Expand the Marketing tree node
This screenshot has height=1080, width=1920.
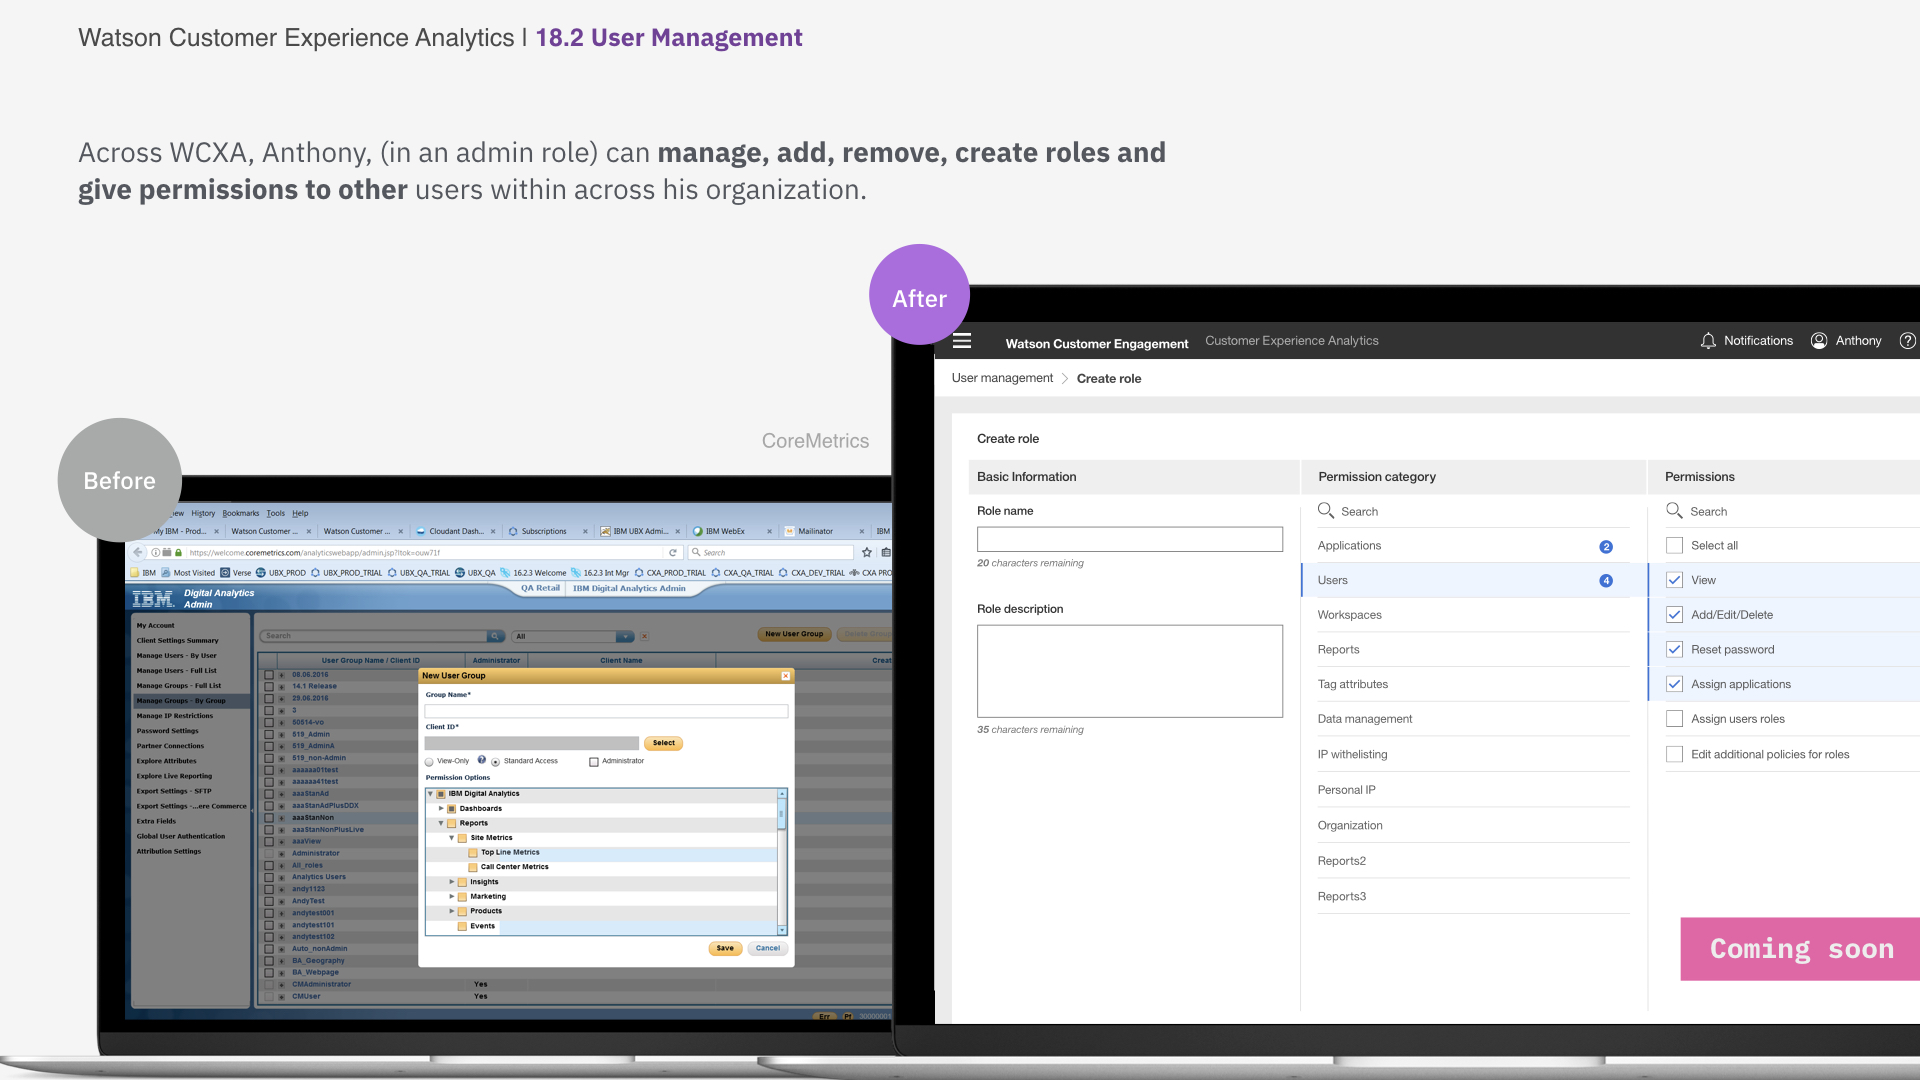point(452,897)
